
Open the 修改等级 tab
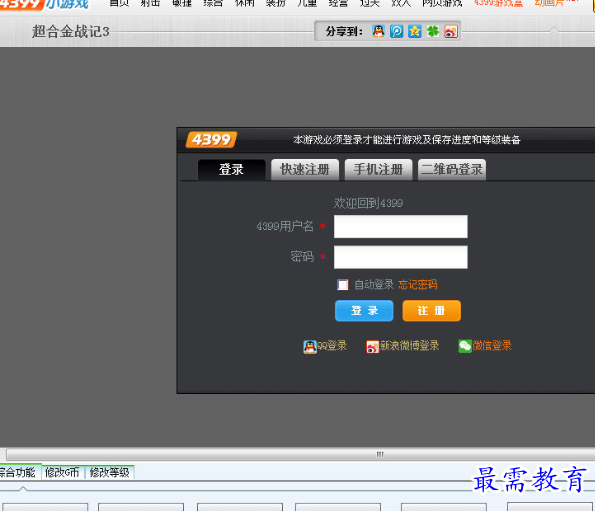pyautogui.click(x=110, y=472)
